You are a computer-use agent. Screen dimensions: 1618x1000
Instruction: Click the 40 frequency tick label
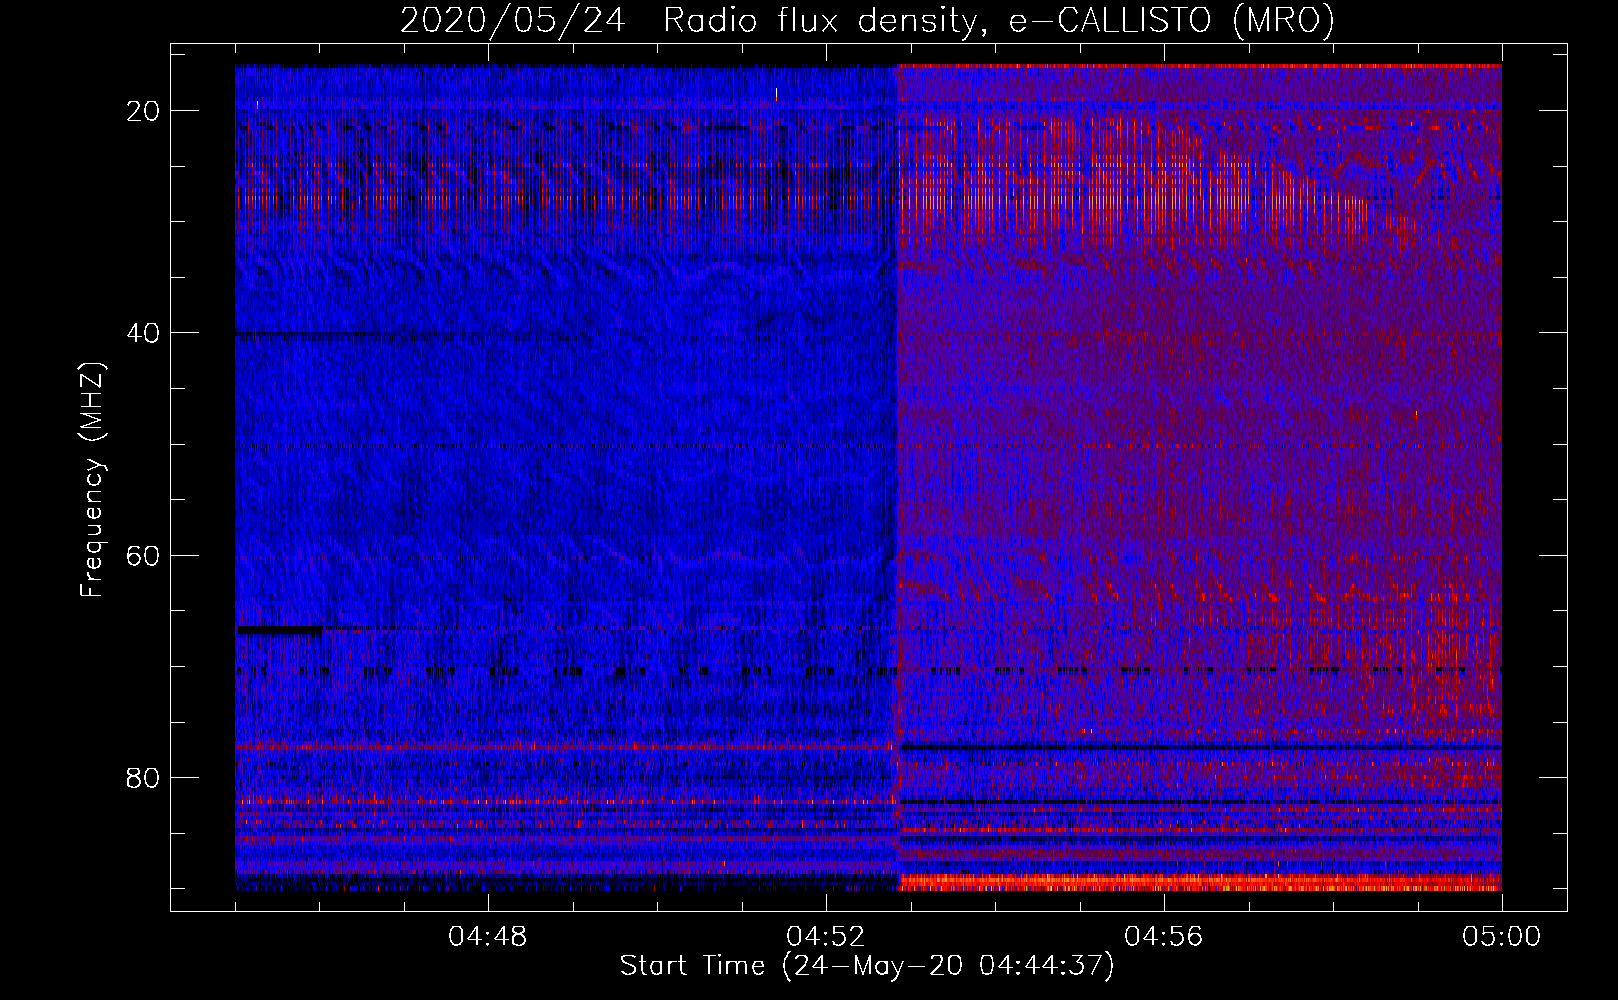pos(144,332)
